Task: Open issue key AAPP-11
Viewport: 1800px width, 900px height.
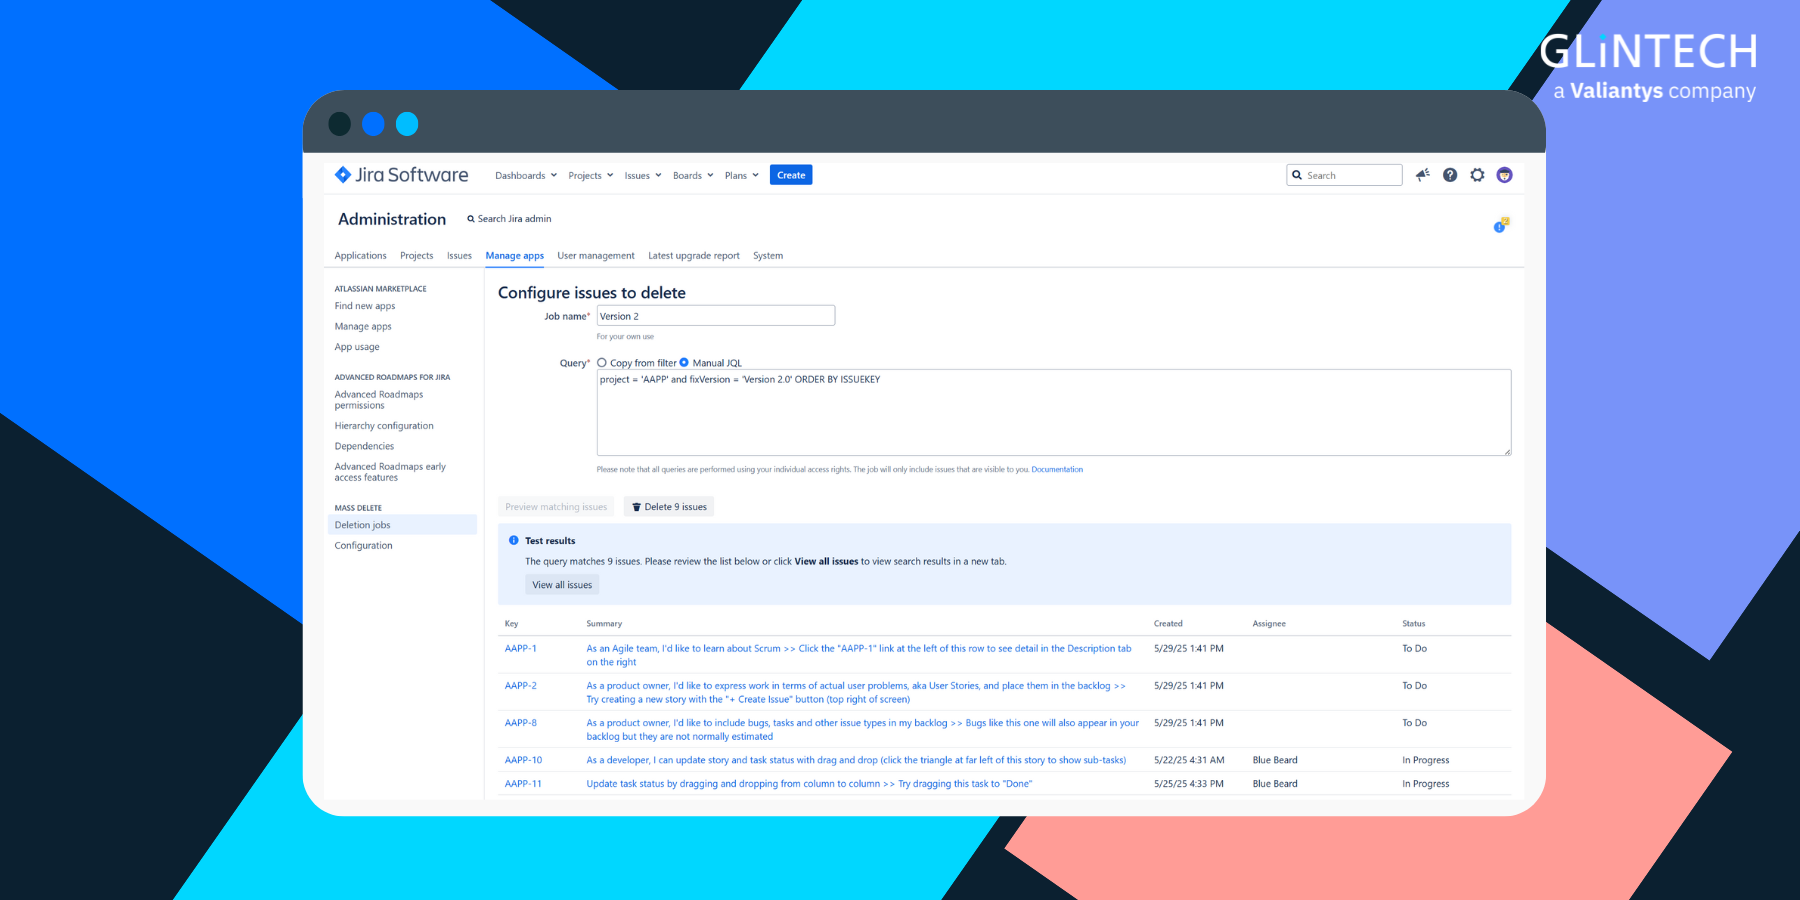Action: [523, 784]
